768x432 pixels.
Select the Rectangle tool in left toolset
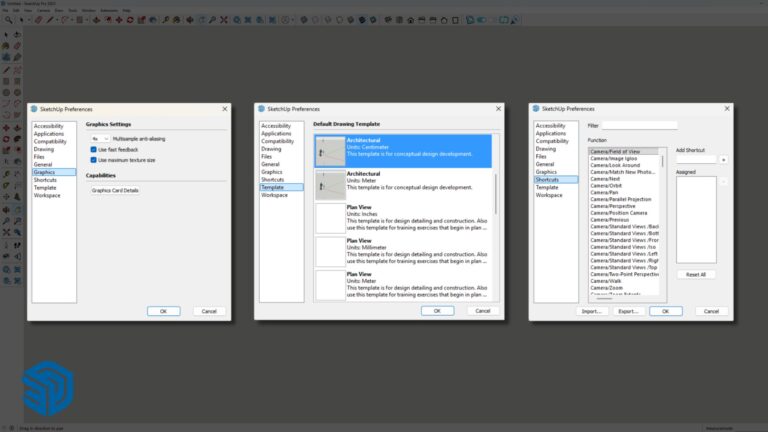coord(6,81)
